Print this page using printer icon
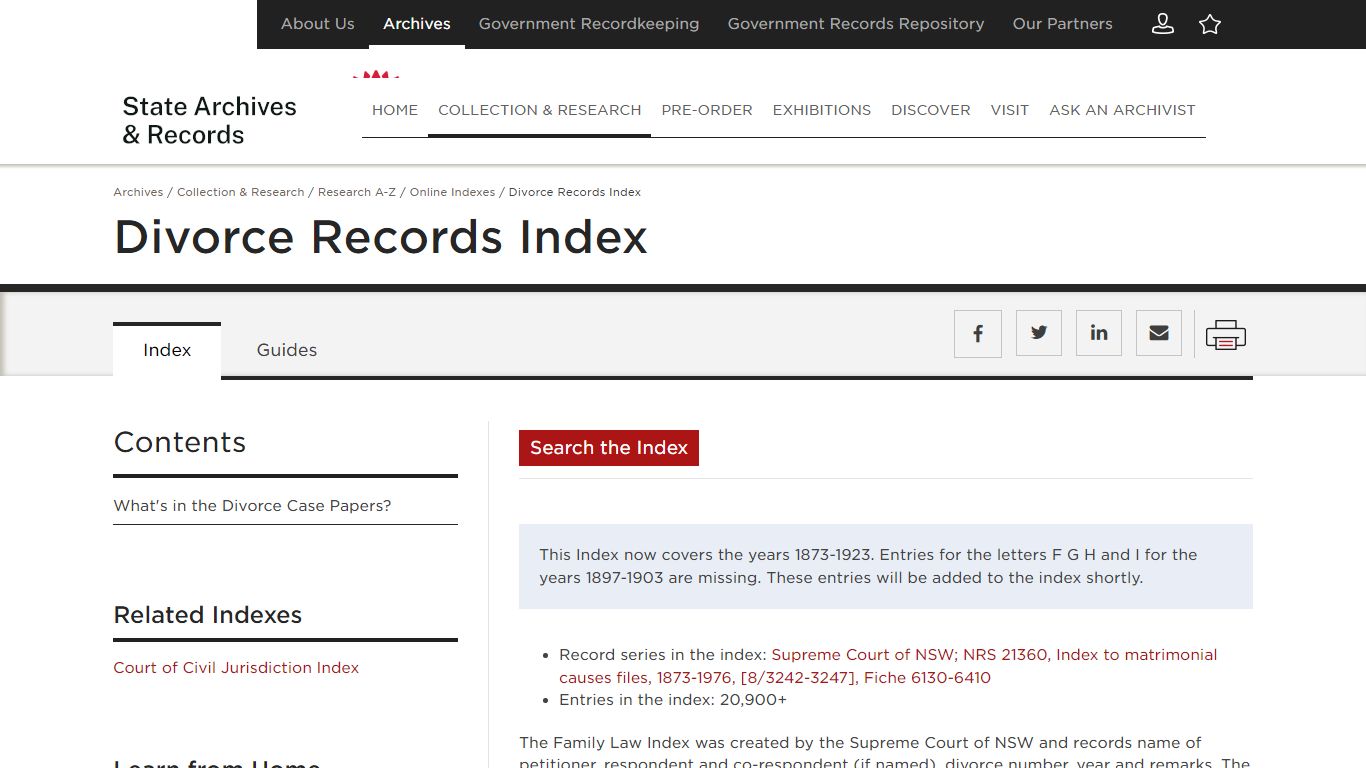Screen dimensions: 1366x768 [1226, 334]
